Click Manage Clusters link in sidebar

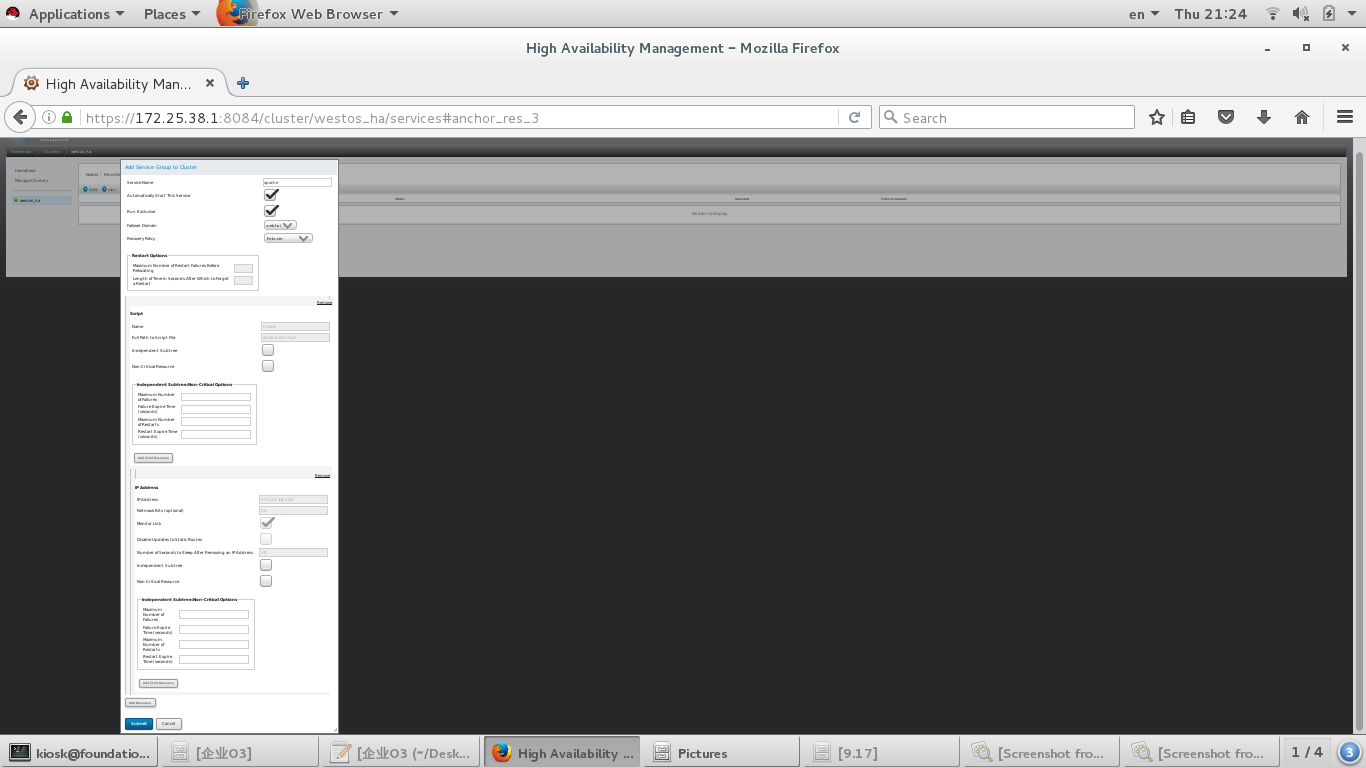[31, 181]
